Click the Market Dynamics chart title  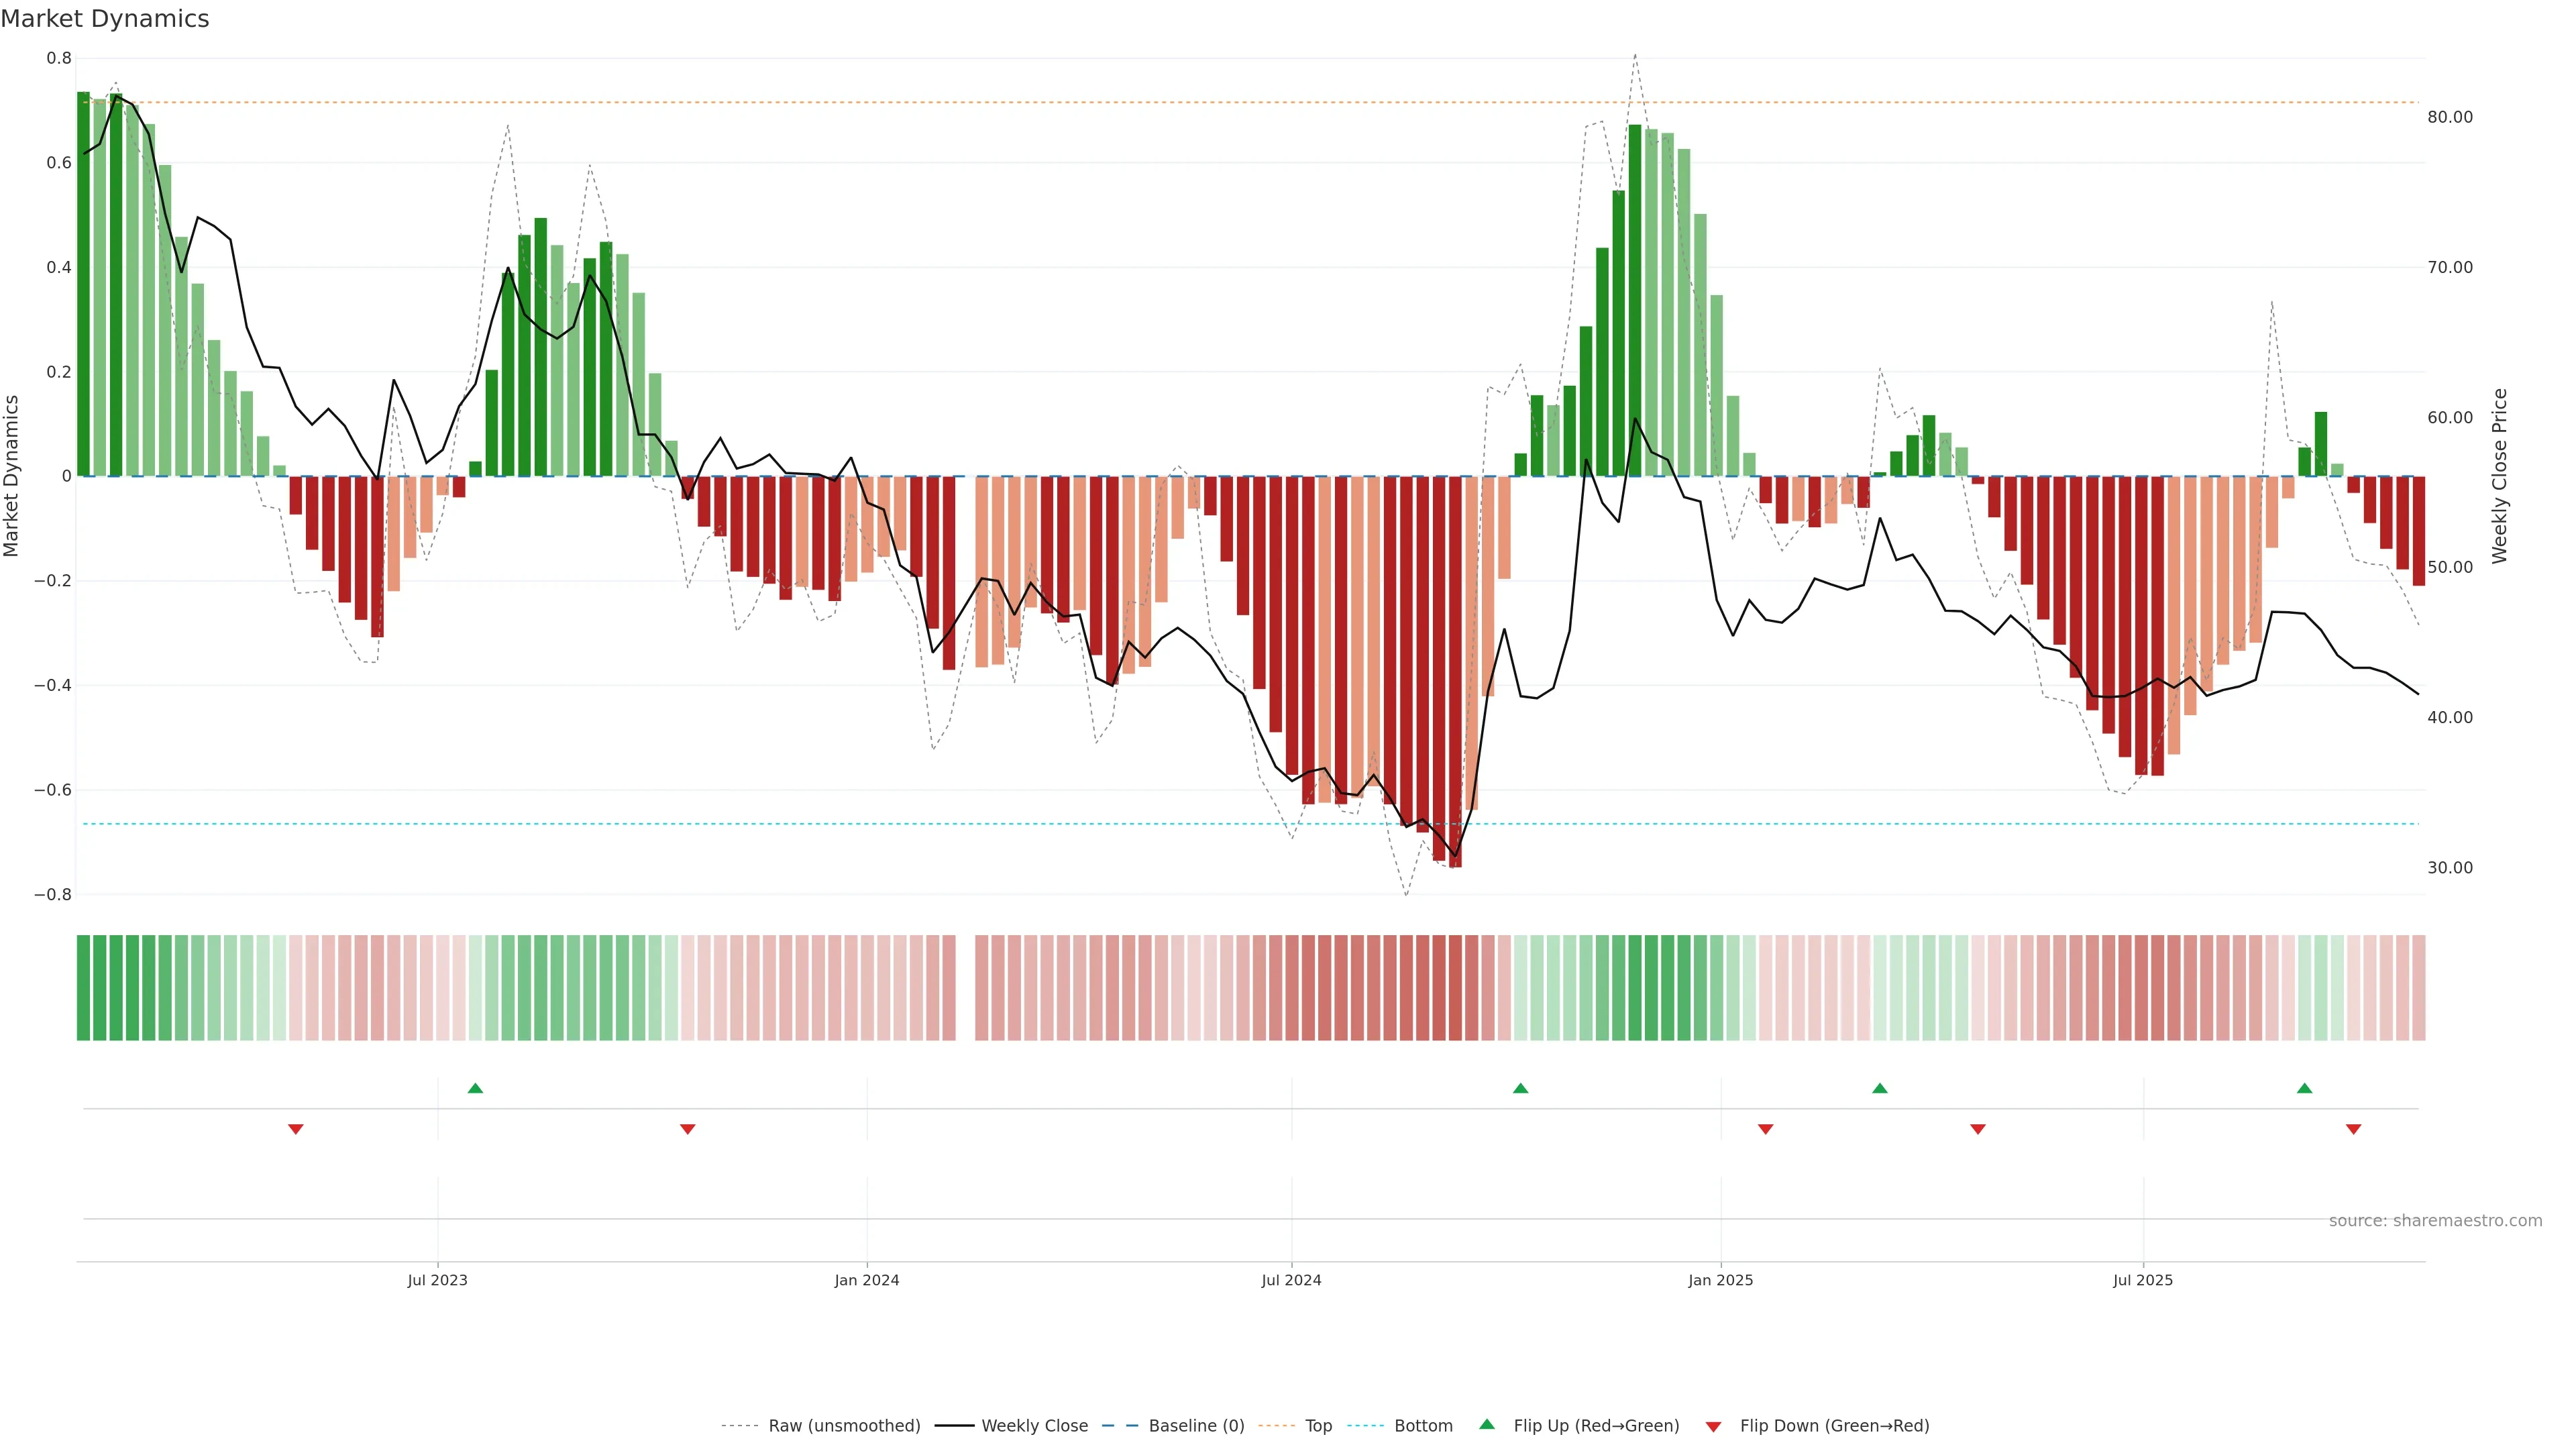point(105,19)
